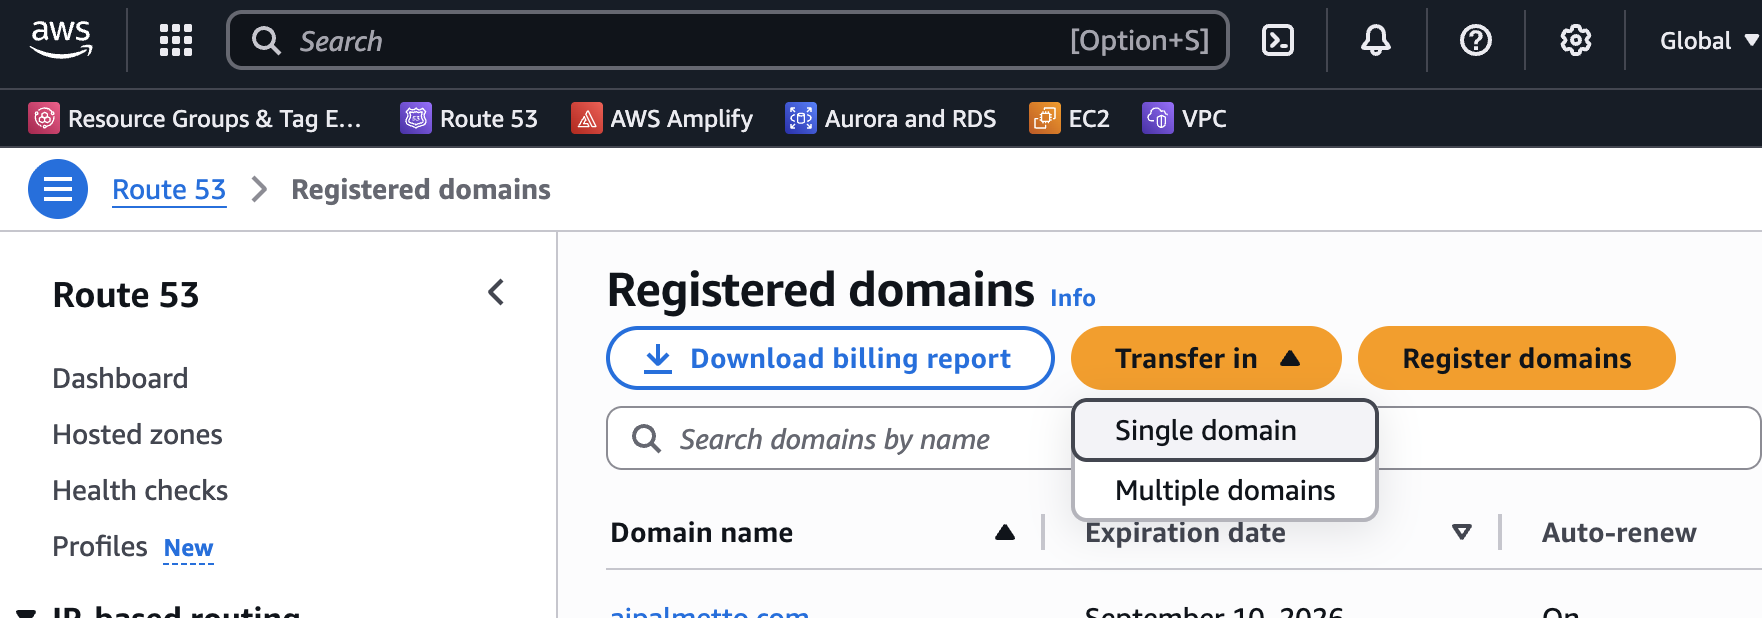Click the Register domains button
The image size is (1762, 618).
point(1516,358)
